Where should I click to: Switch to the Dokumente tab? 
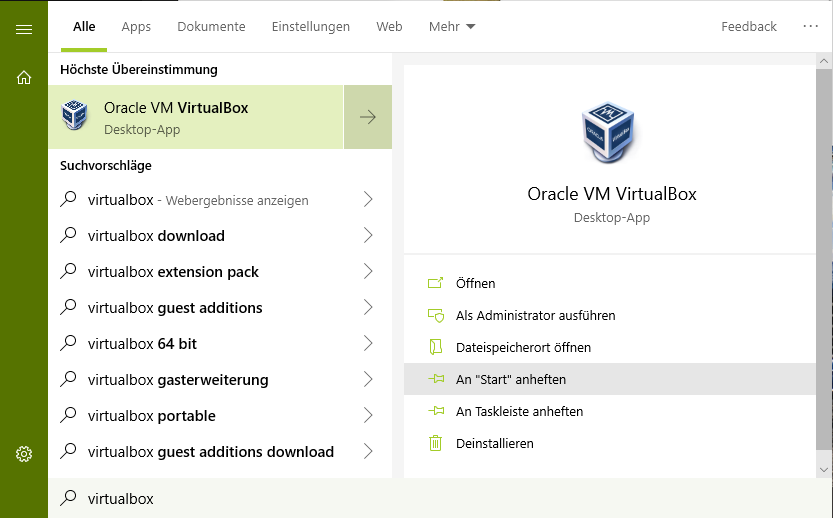point(211,27)
